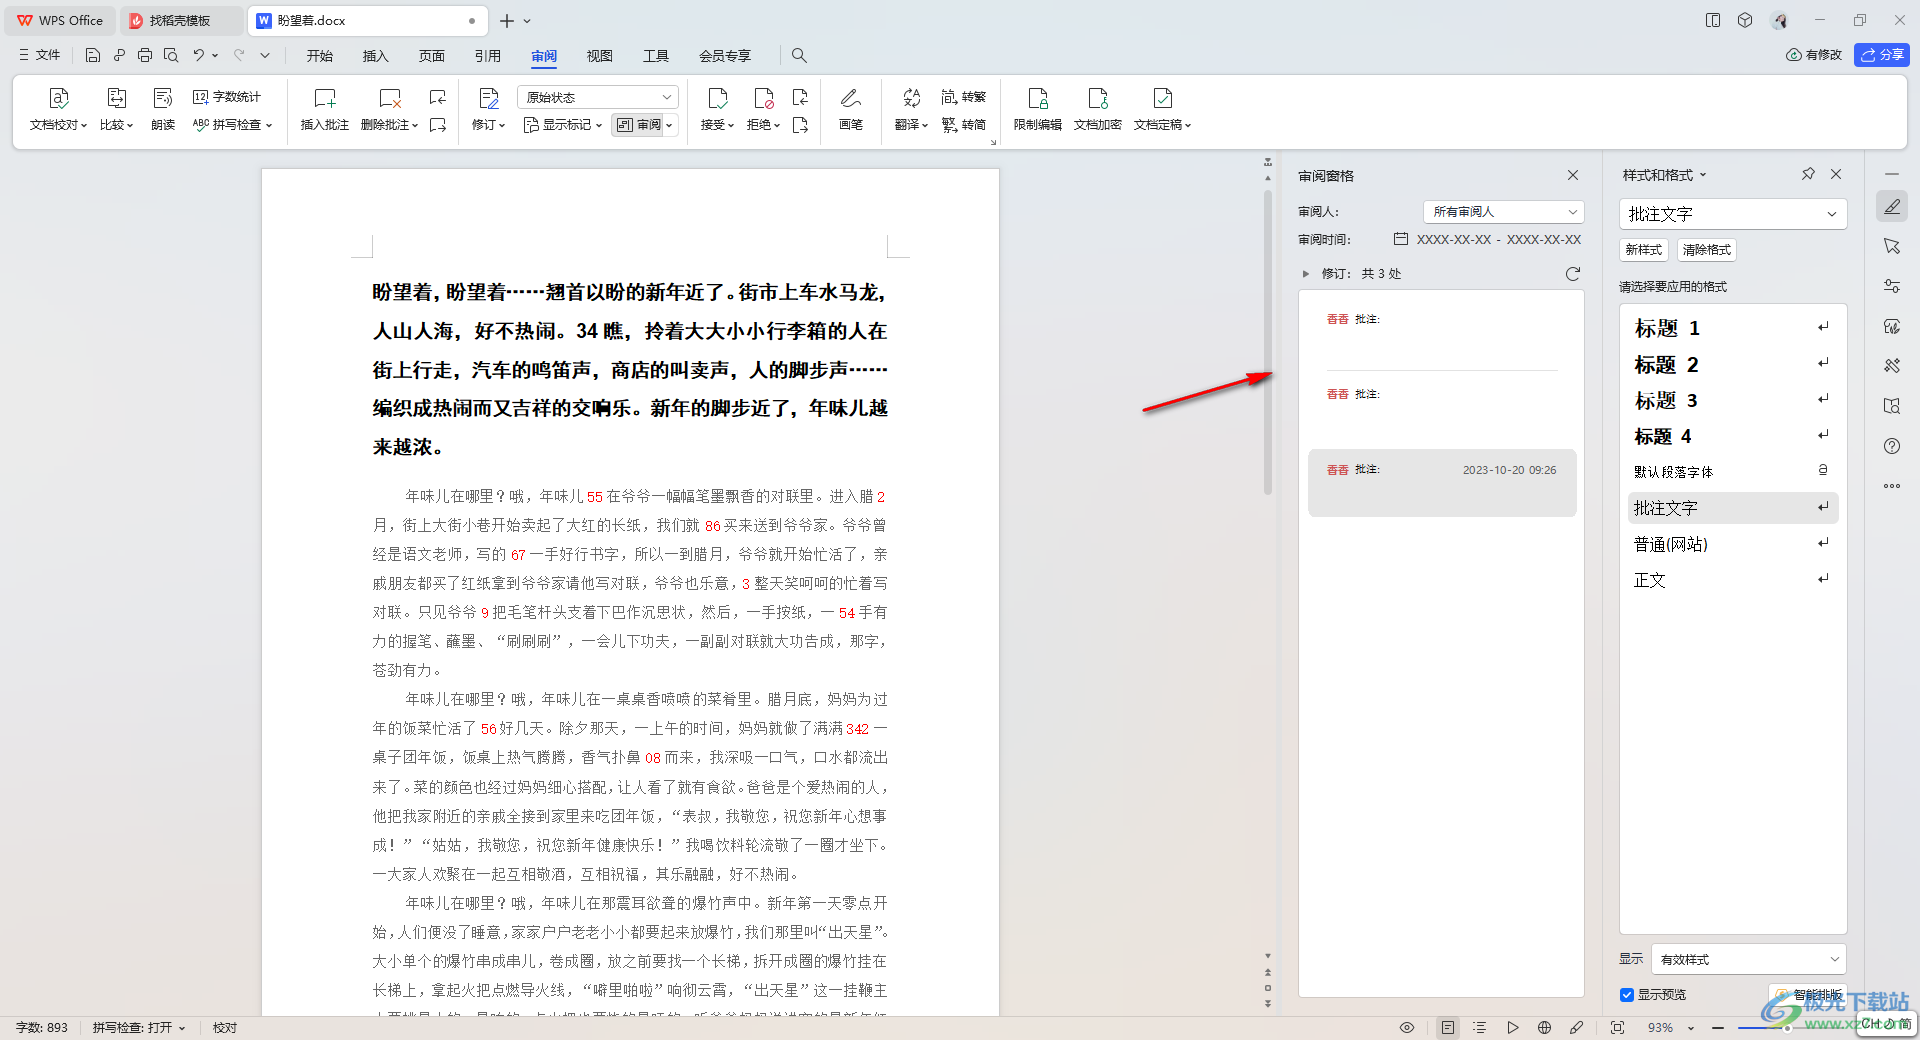Click the 修订 track changes icon
Image resolution: width=1920 pixels, height=1040 pixels.
[x=489, y=98]
